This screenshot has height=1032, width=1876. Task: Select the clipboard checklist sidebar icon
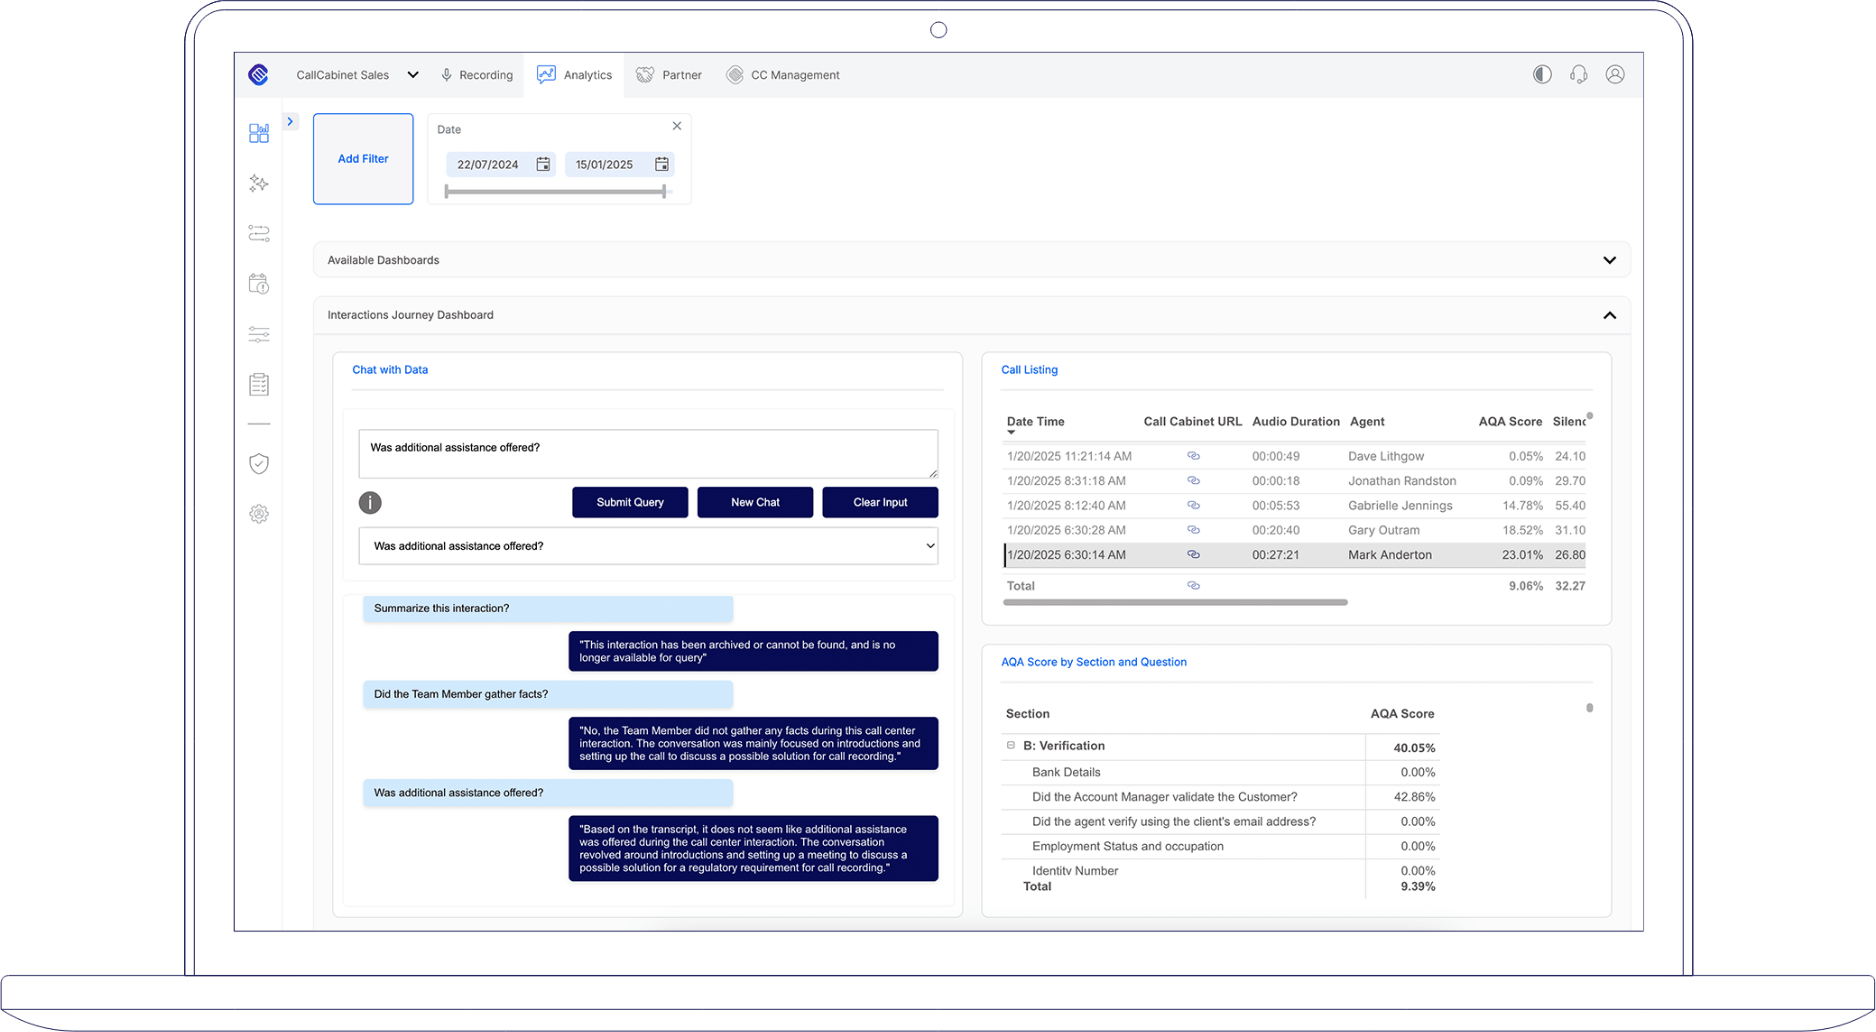(258, 383)
